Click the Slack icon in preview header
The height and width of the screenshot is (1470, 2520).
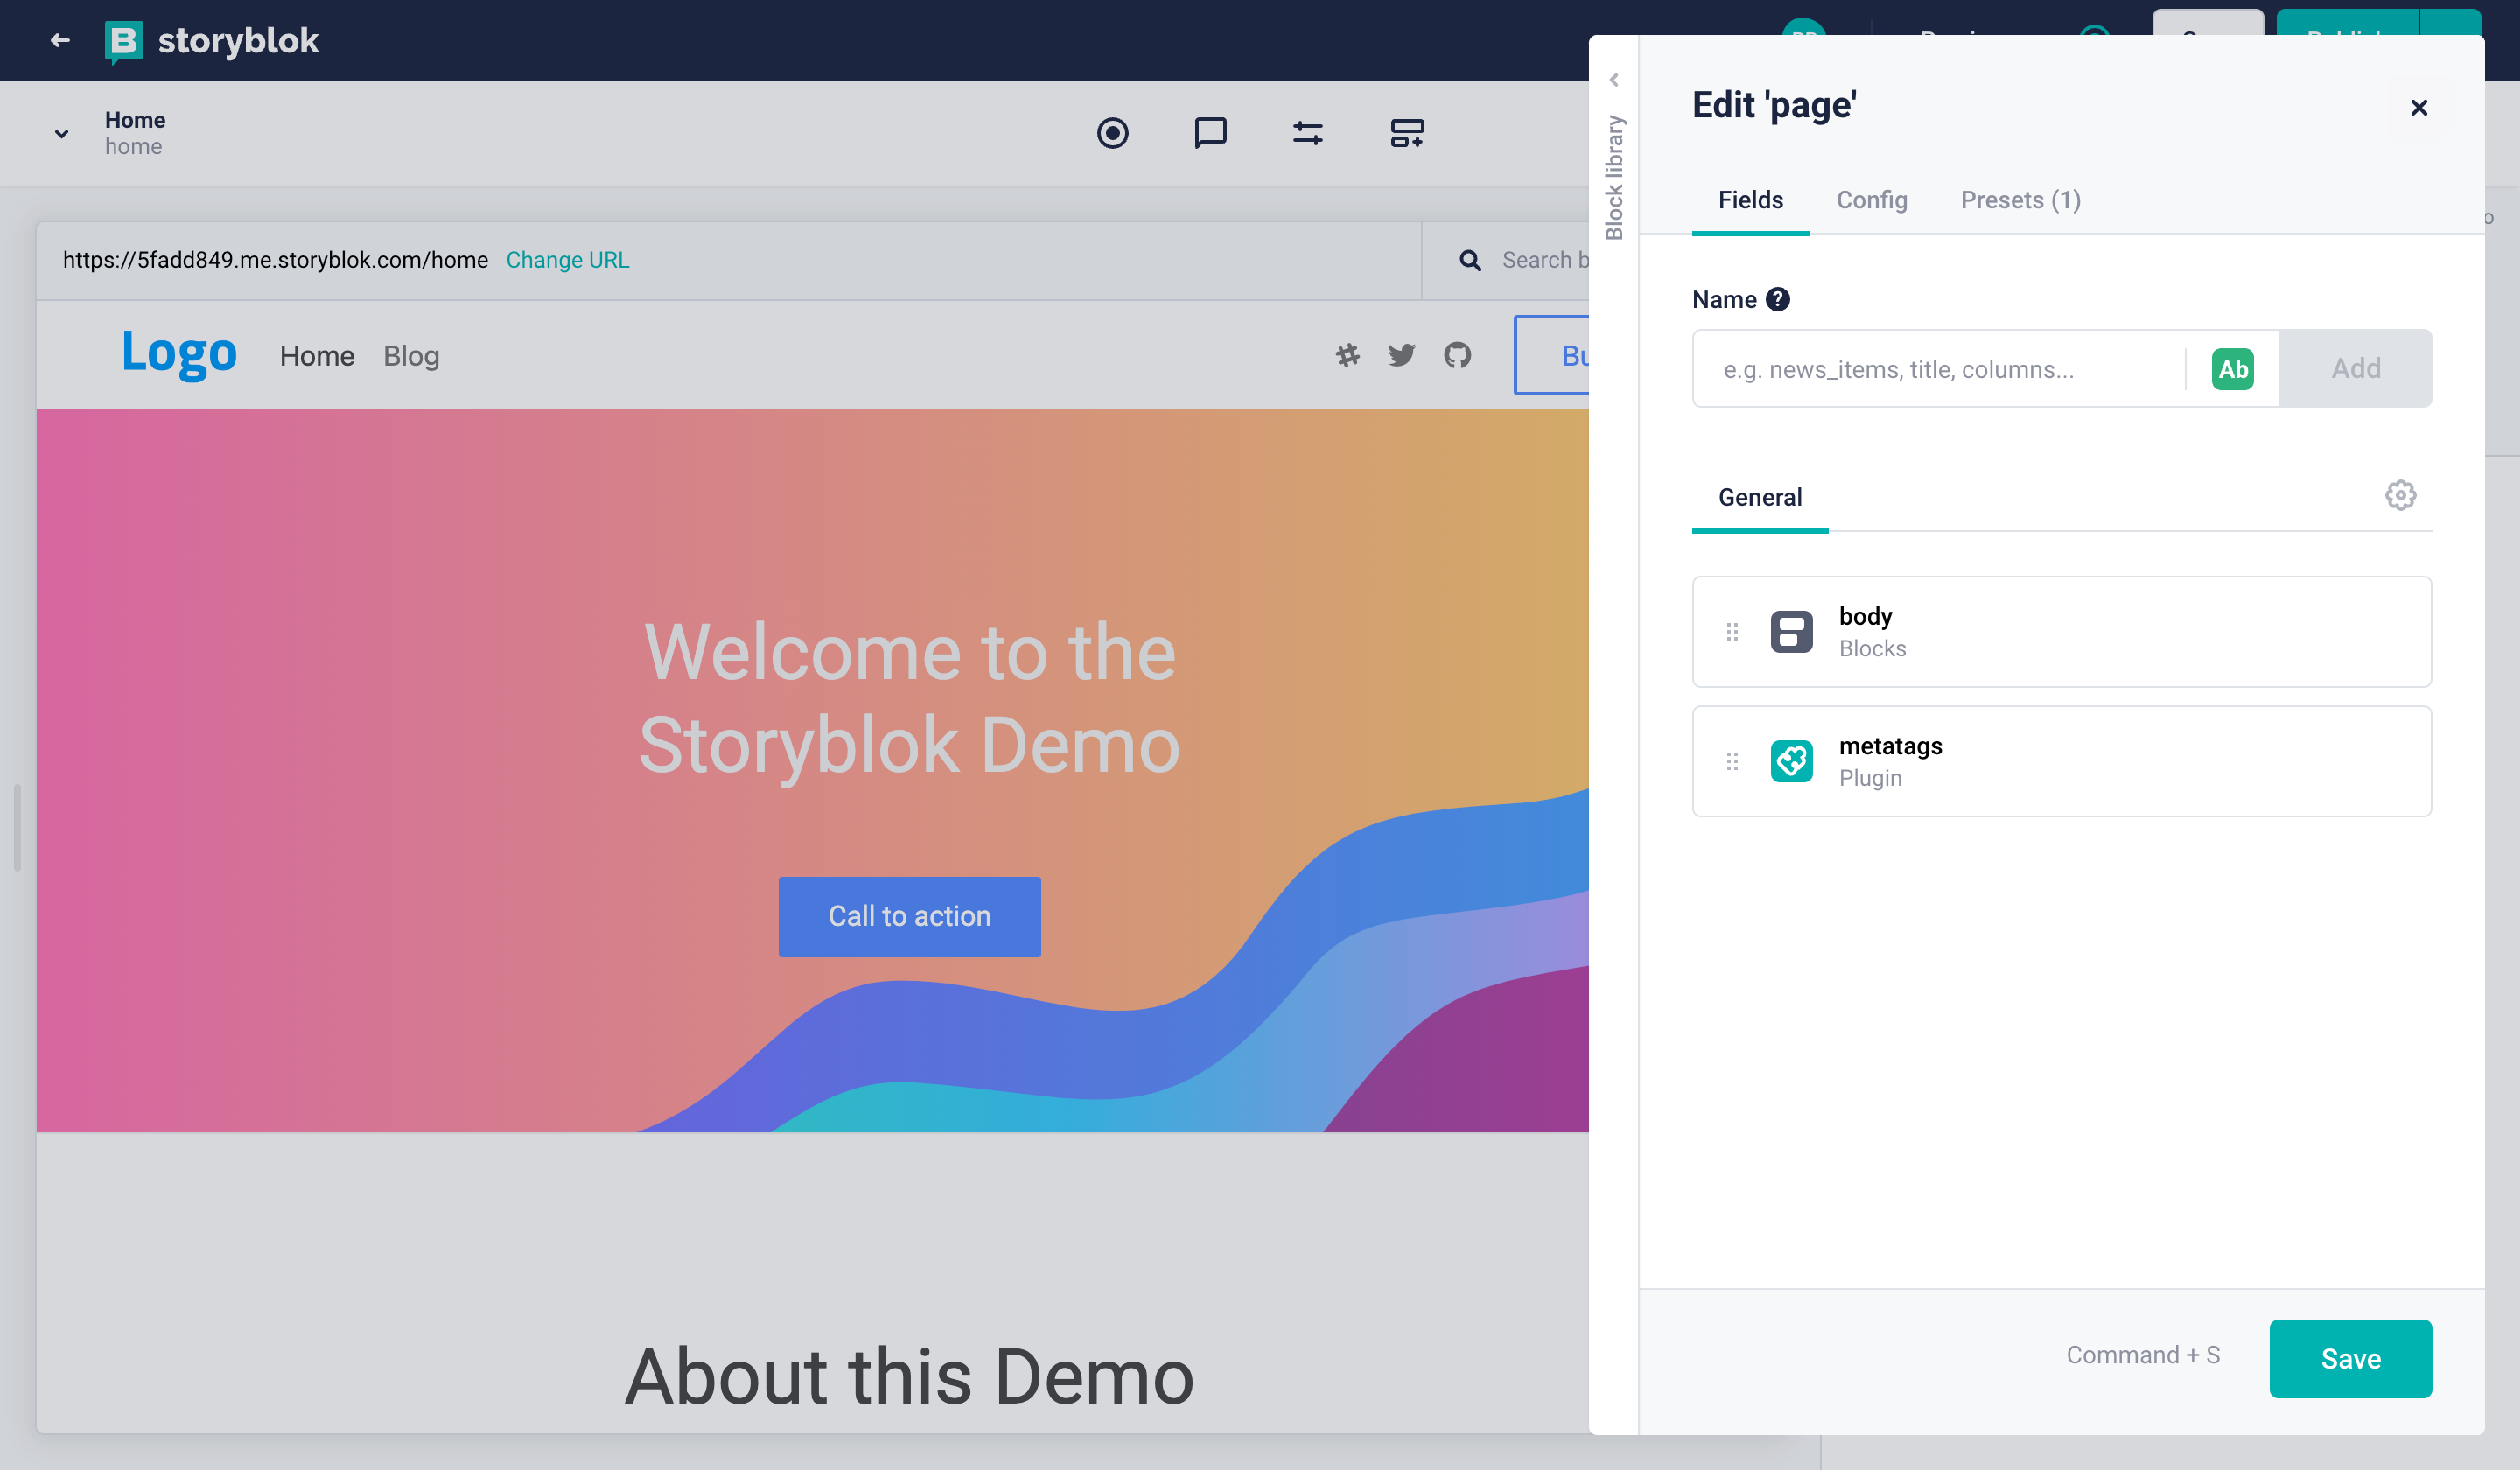point(1347,355)
